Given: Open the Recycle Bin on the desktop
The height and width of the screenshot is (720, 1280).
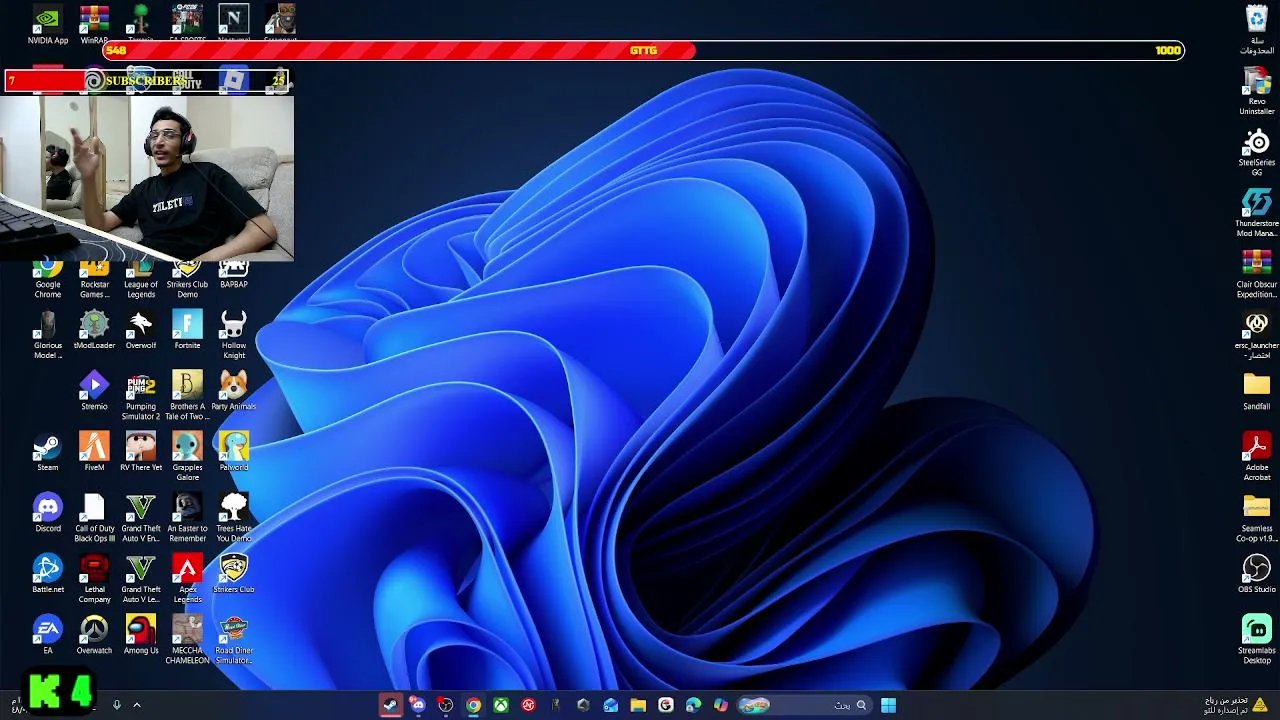Looking at the screenshot, I should click(x=1257, y=30).
